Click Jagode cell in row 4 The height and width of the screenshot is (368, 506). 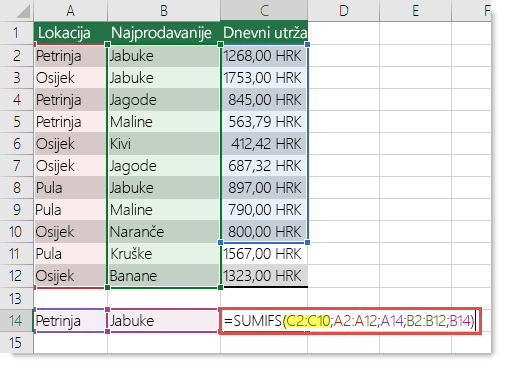click(x=164, y=100)
